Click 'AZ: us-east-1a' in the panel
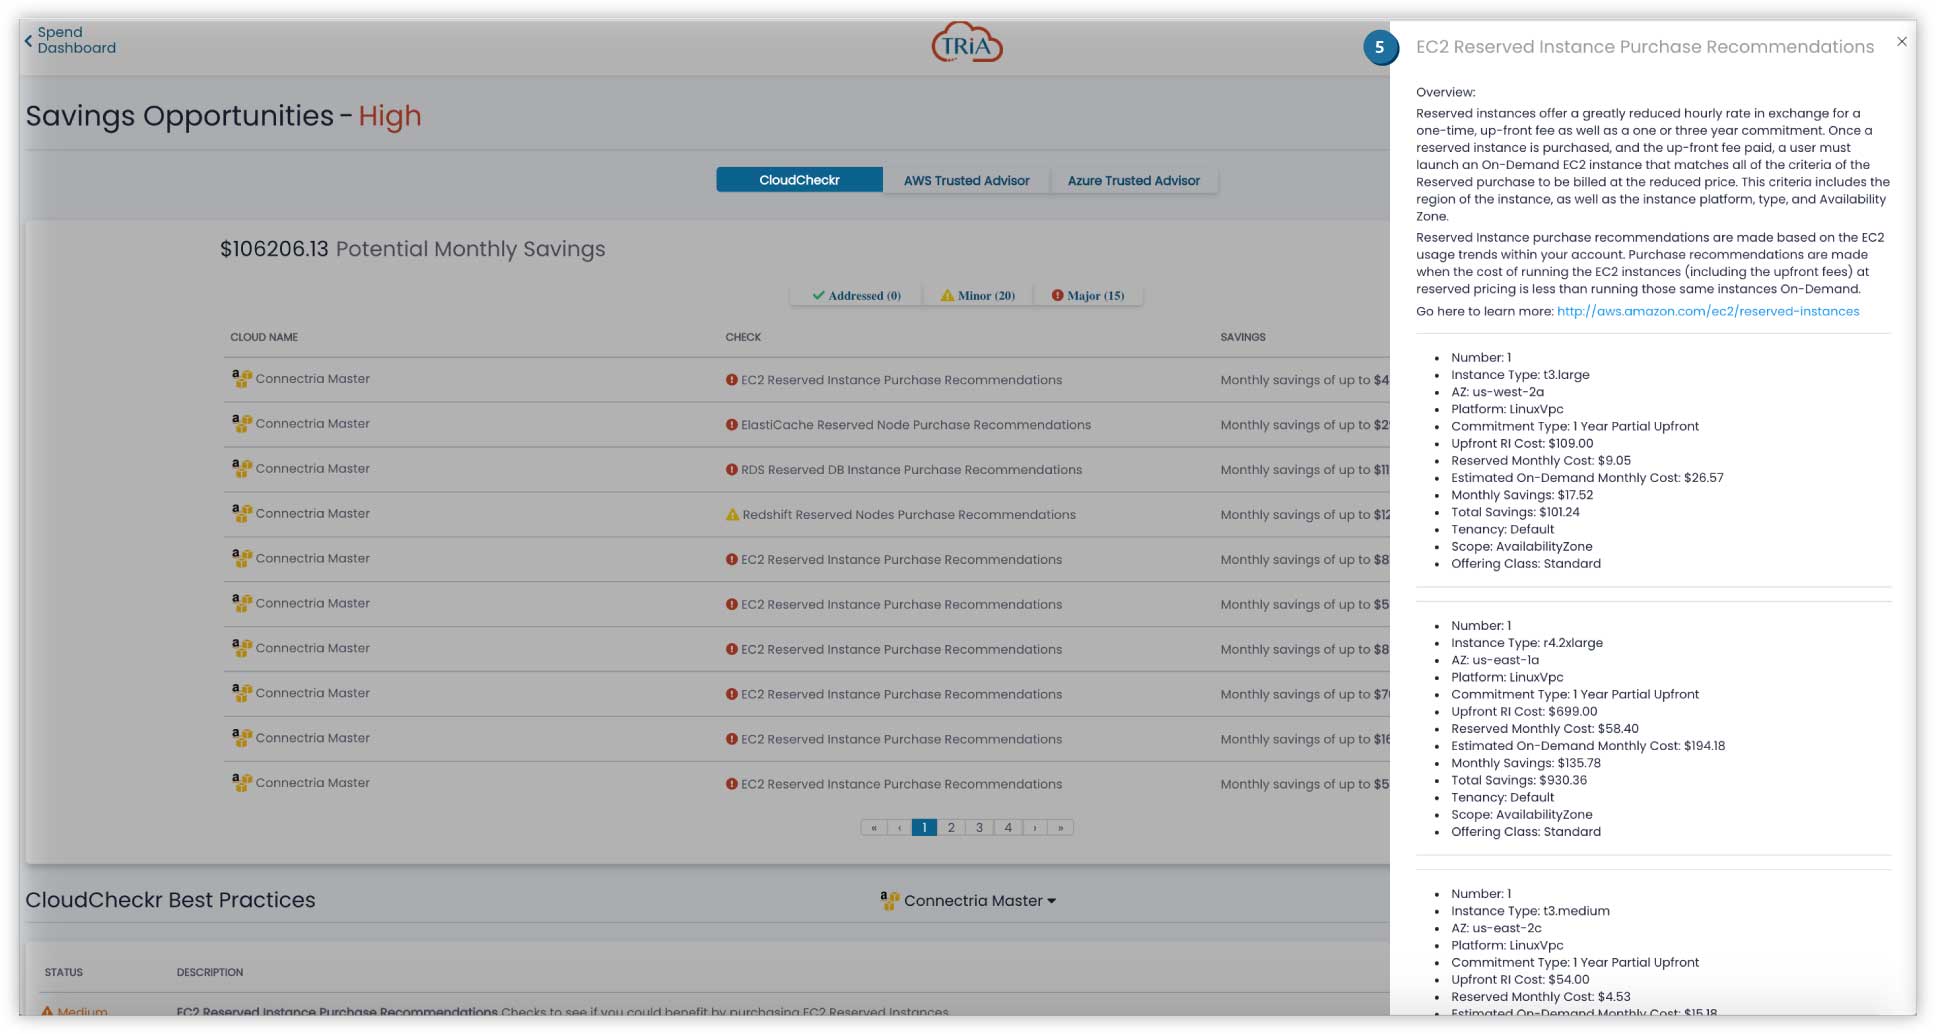 tap(1495, 660)
